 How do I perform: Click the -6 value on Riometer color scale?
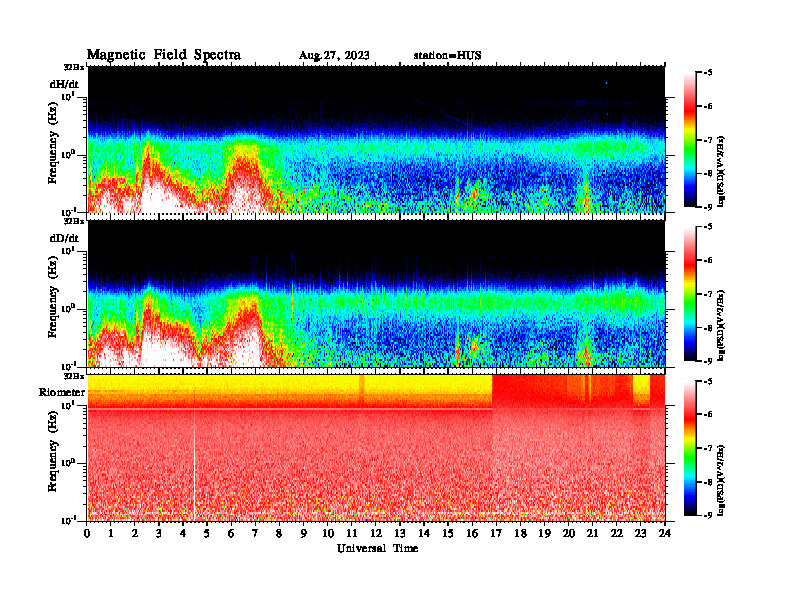click(708, 415)
